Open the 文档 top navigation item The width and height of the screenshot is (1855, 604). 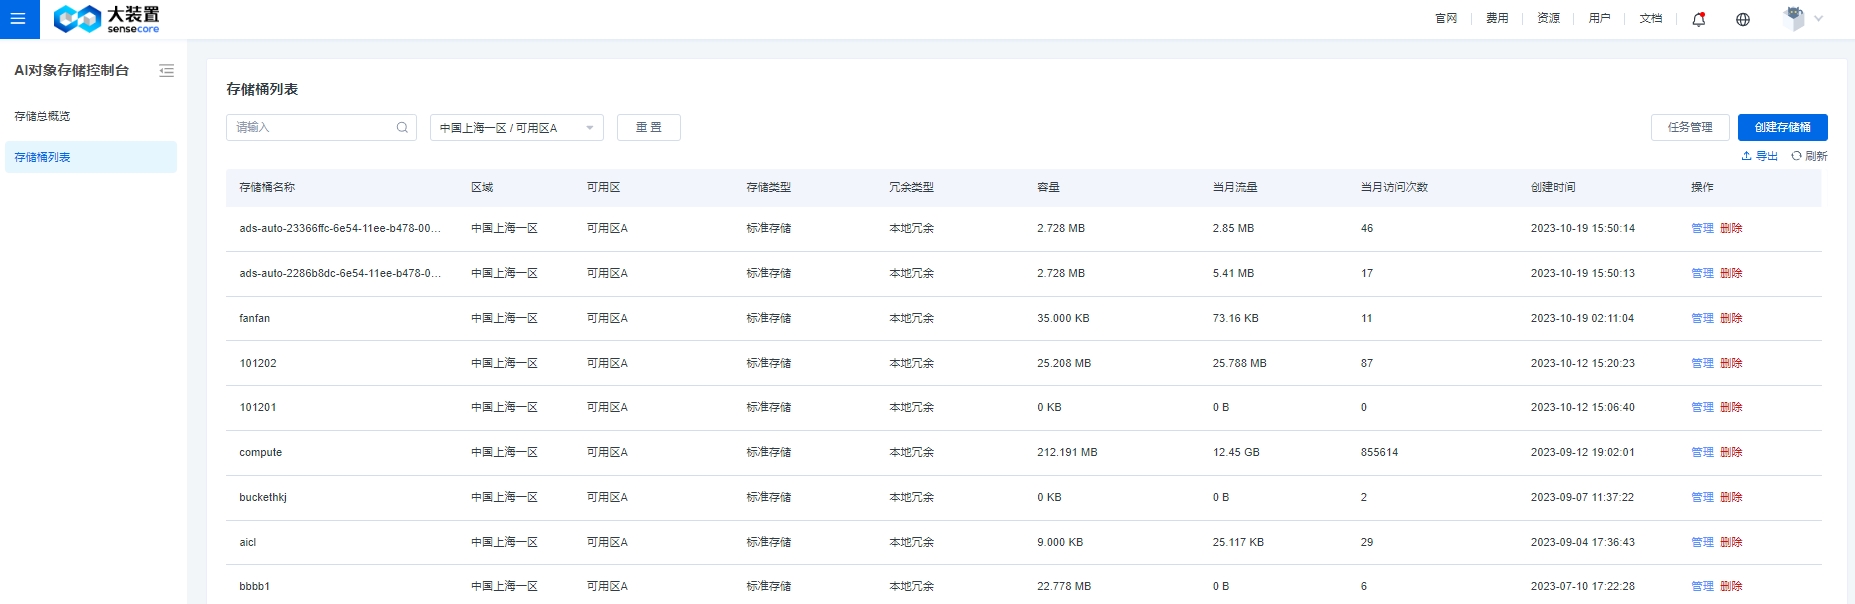coord(1650,18)
